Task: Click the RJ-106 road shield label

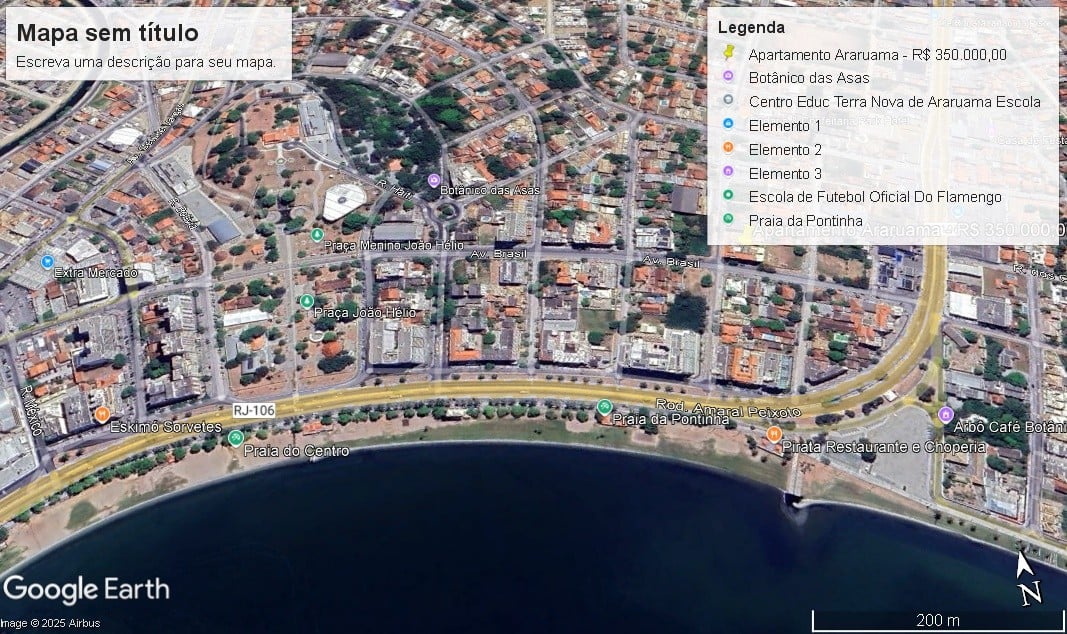Action: 254,410
